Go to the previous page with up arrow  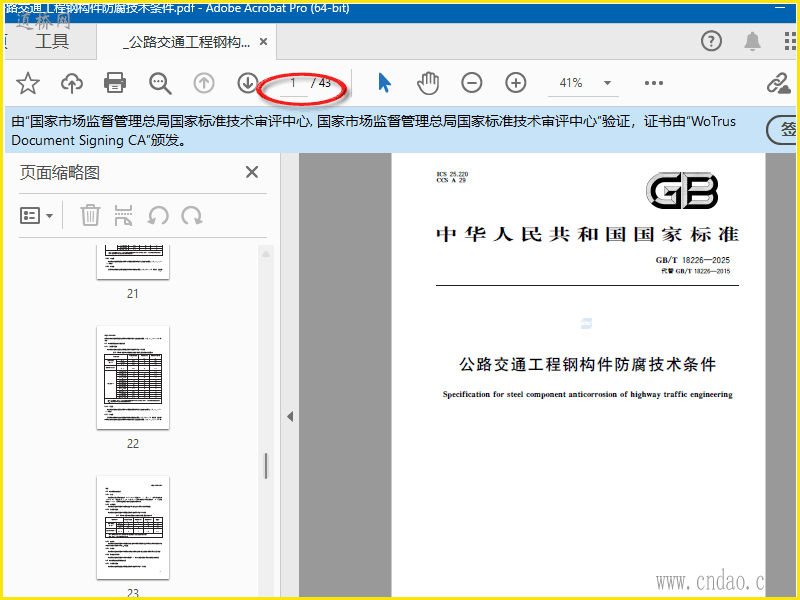point(204,83)
